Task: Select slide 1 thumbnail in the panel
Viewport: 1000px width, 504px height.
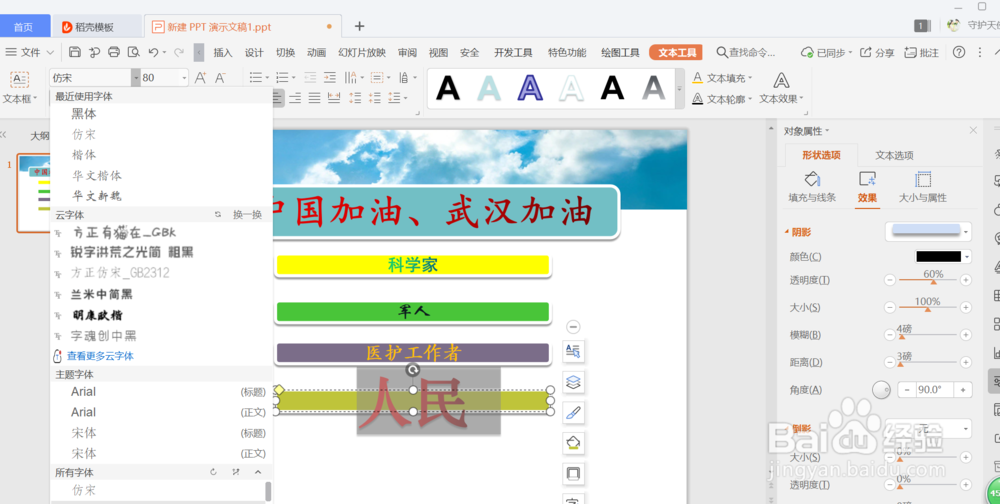Action: click(x=34, y=193)
